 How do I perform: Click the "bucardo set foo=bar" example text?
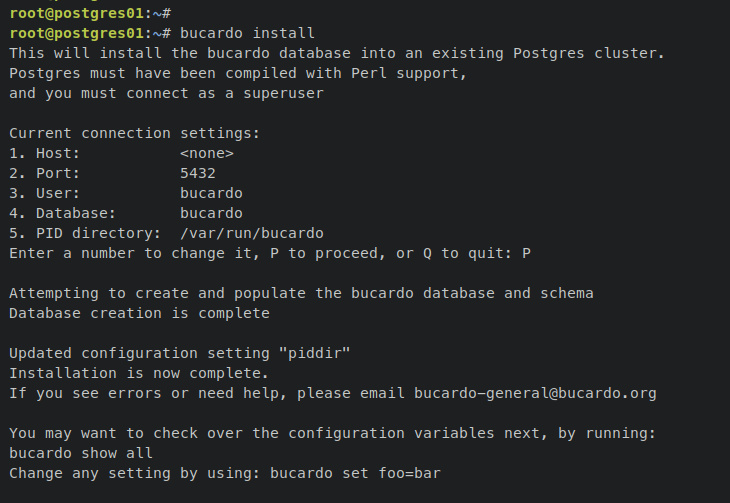pos(355,473)
